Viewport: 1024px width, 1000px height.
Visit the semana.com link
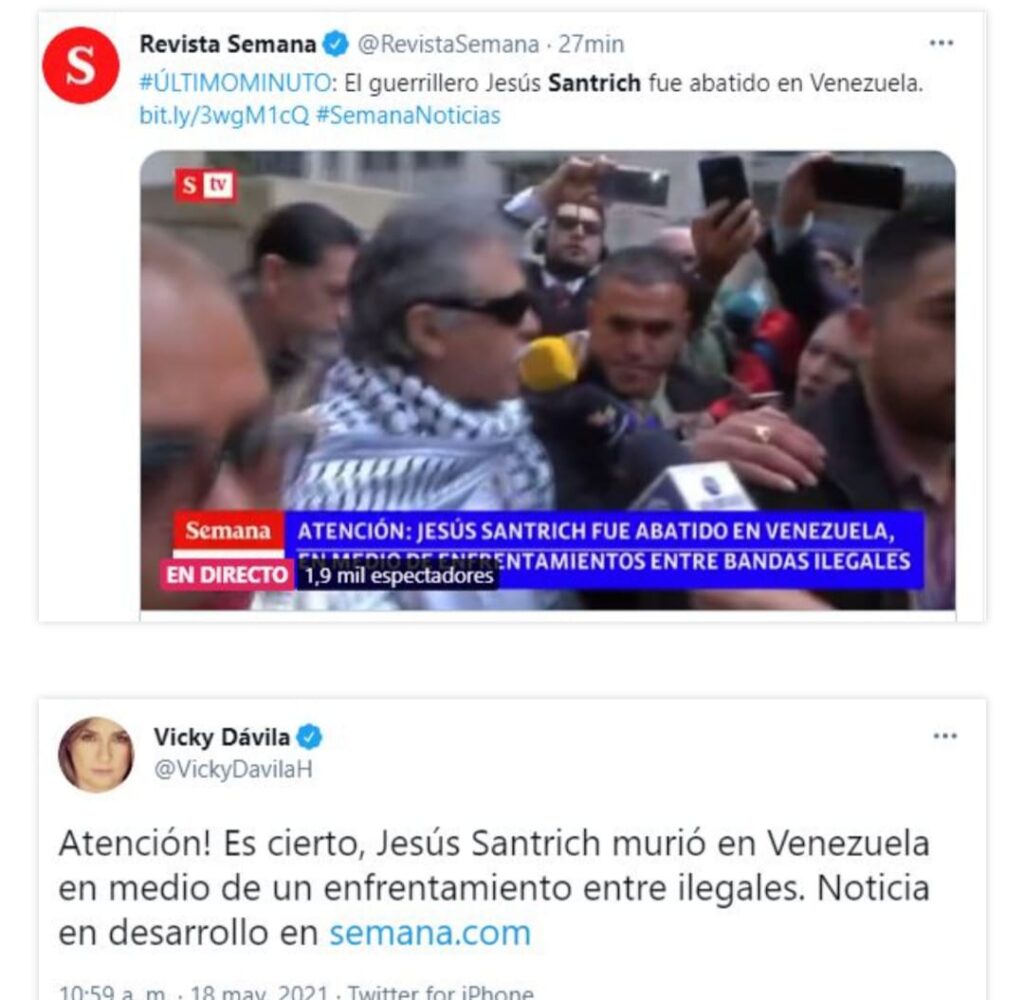tap(430, 932)
